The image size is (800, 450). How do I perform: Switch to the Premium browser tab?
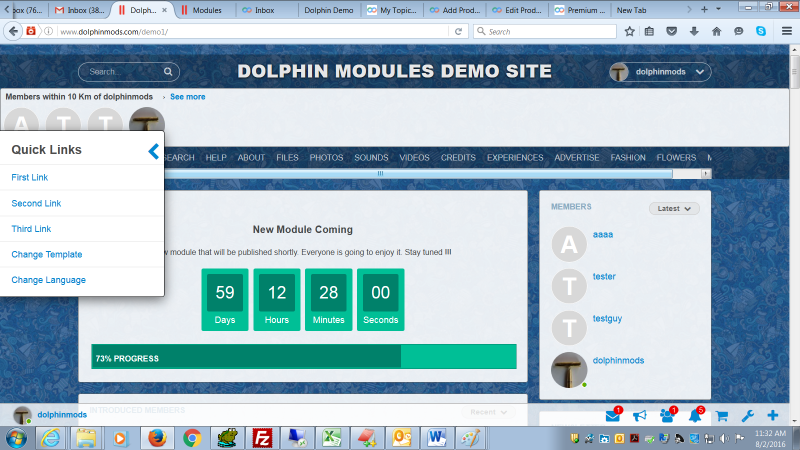click(x=580, y=10)
